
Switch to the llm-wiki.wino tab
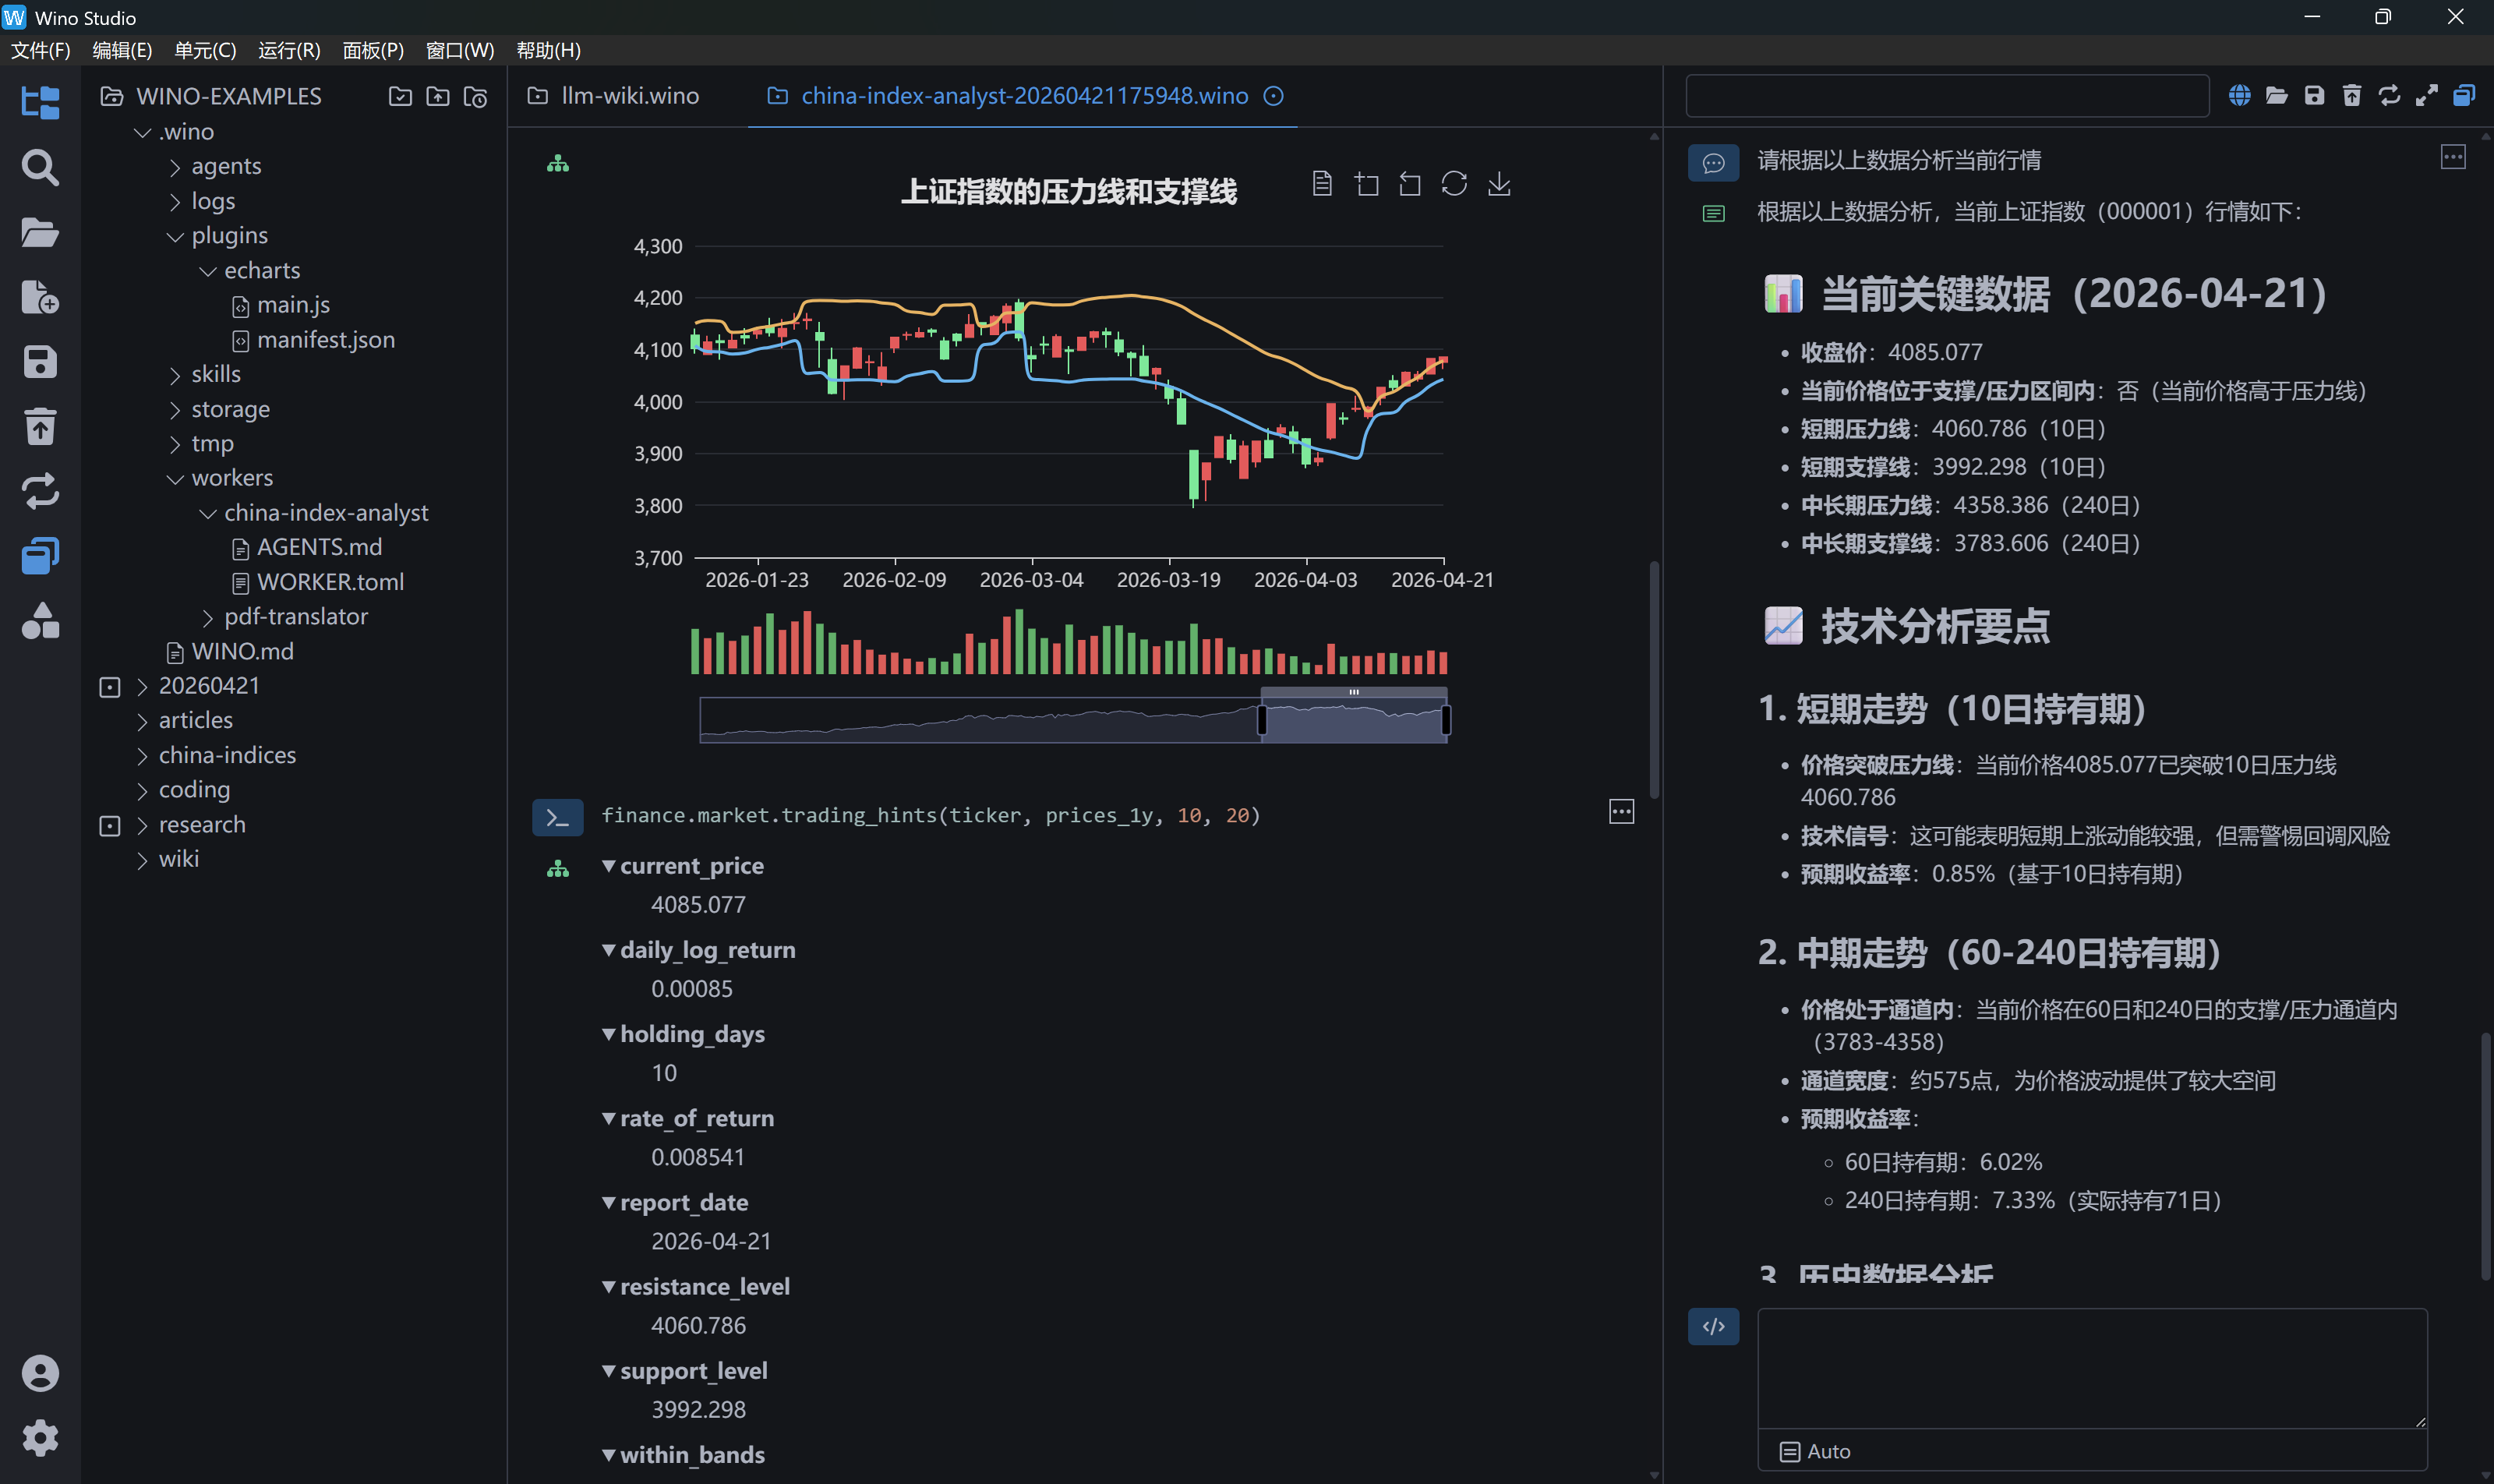click(x=629, y=96)
